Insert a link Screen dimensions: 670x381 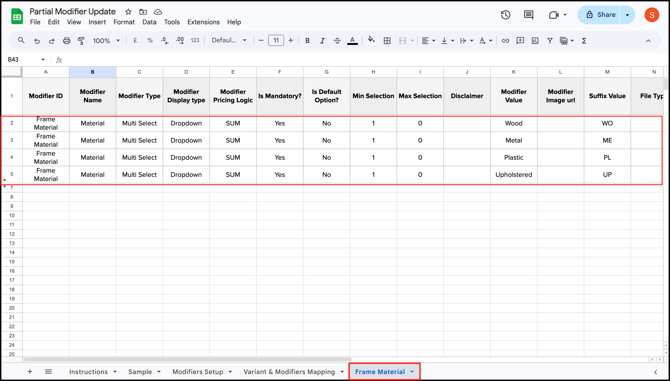tap(505, 41)
